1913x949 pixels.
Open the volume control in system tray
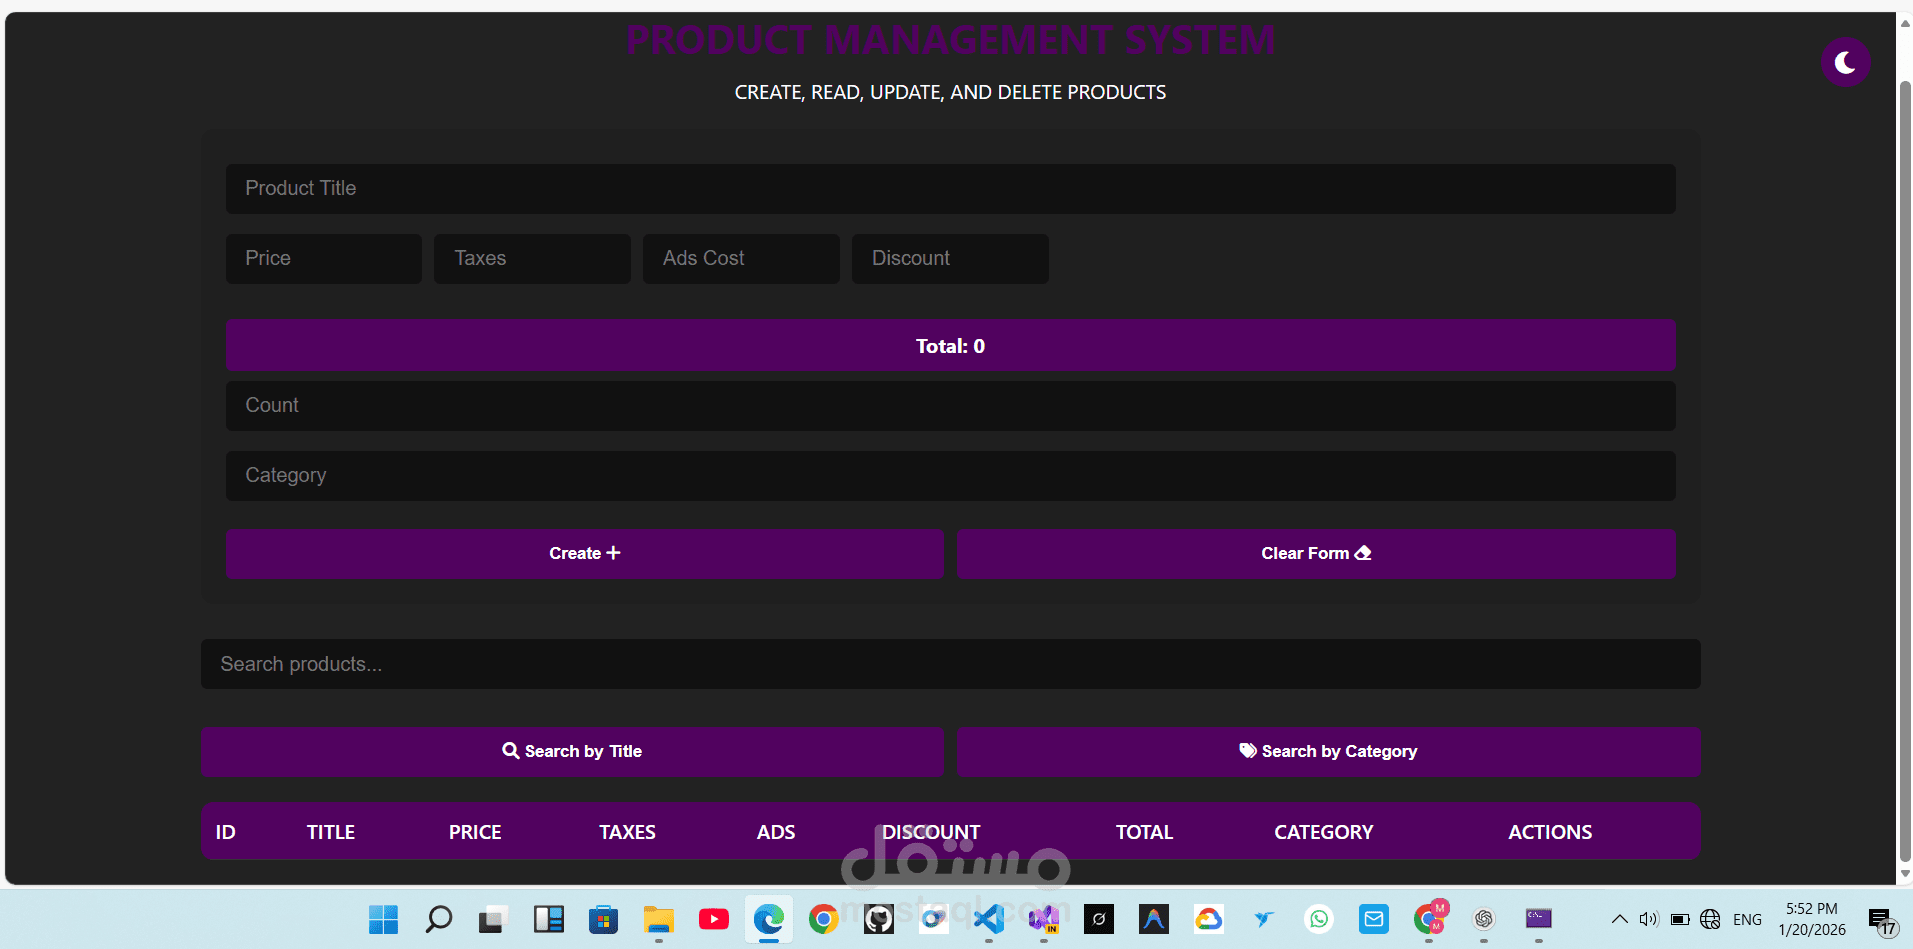tap(1649, 920)
